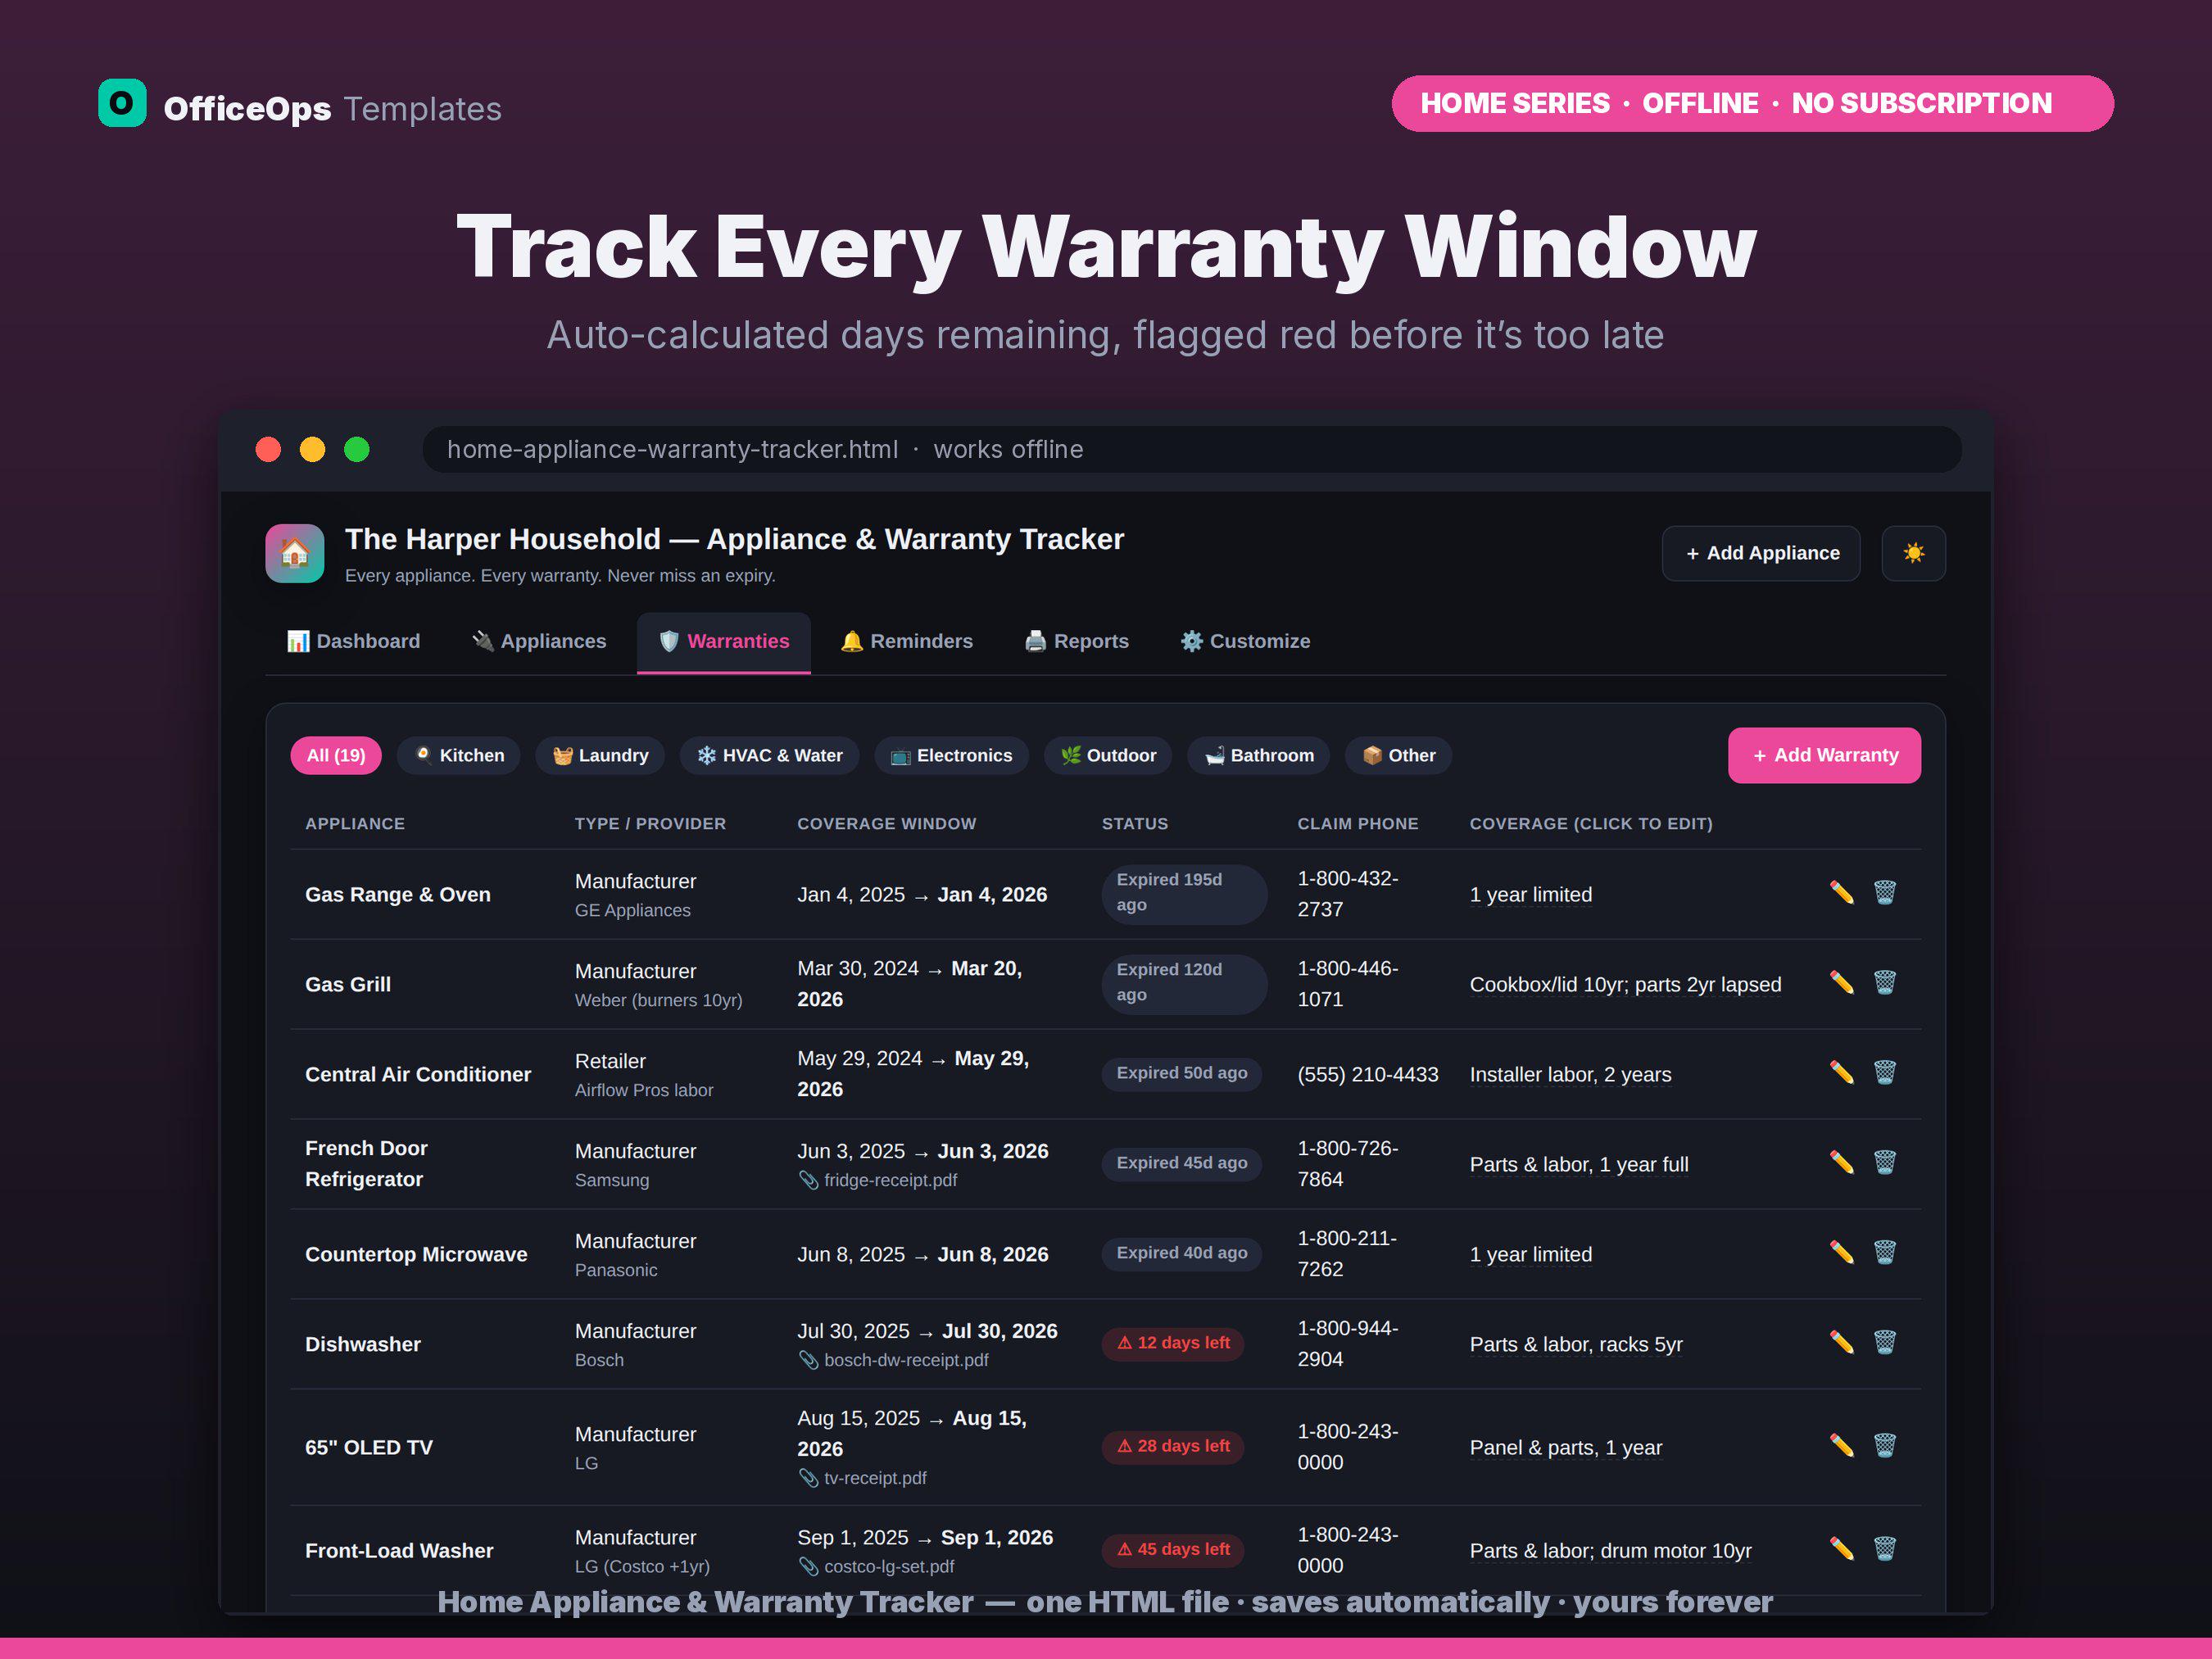Open costco-lg-set.pdf attachment
This screenshot has width=2212, height=1659.
click(x=876, y=1566)
